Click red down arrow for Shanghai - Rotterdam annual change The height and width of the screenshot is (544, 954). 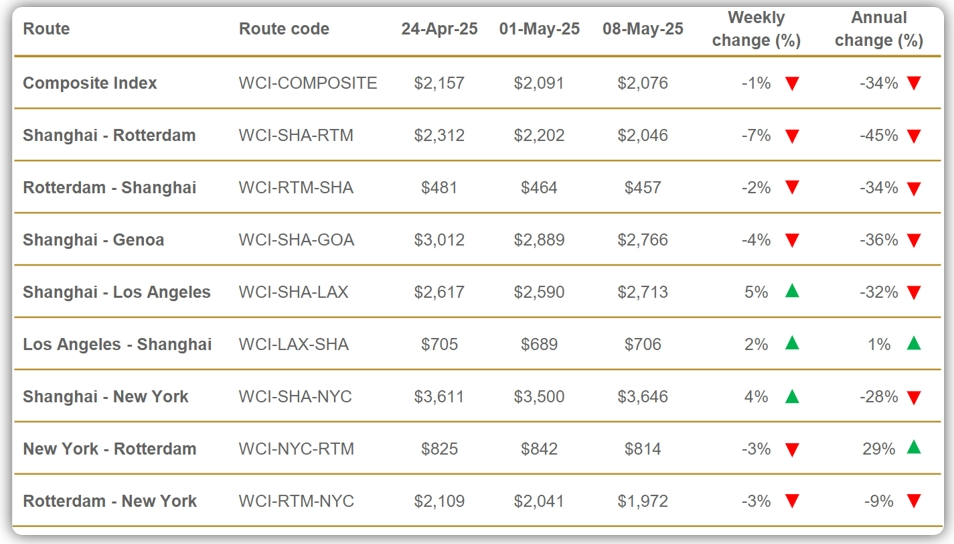click(913, 136)
